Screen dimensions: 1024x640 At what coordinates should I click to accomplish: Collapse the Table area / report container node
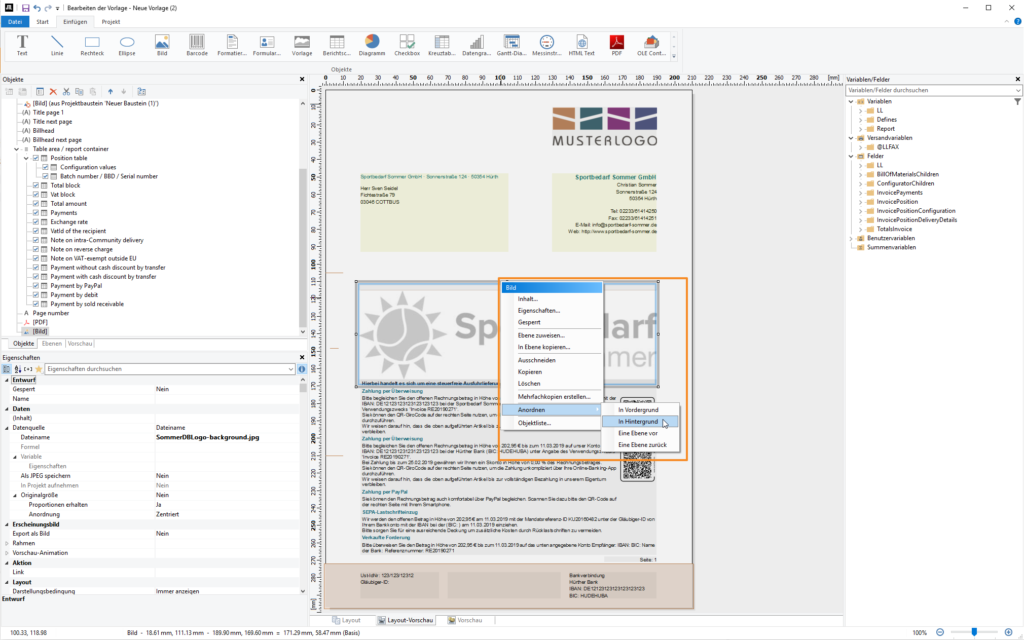(16, 149)
